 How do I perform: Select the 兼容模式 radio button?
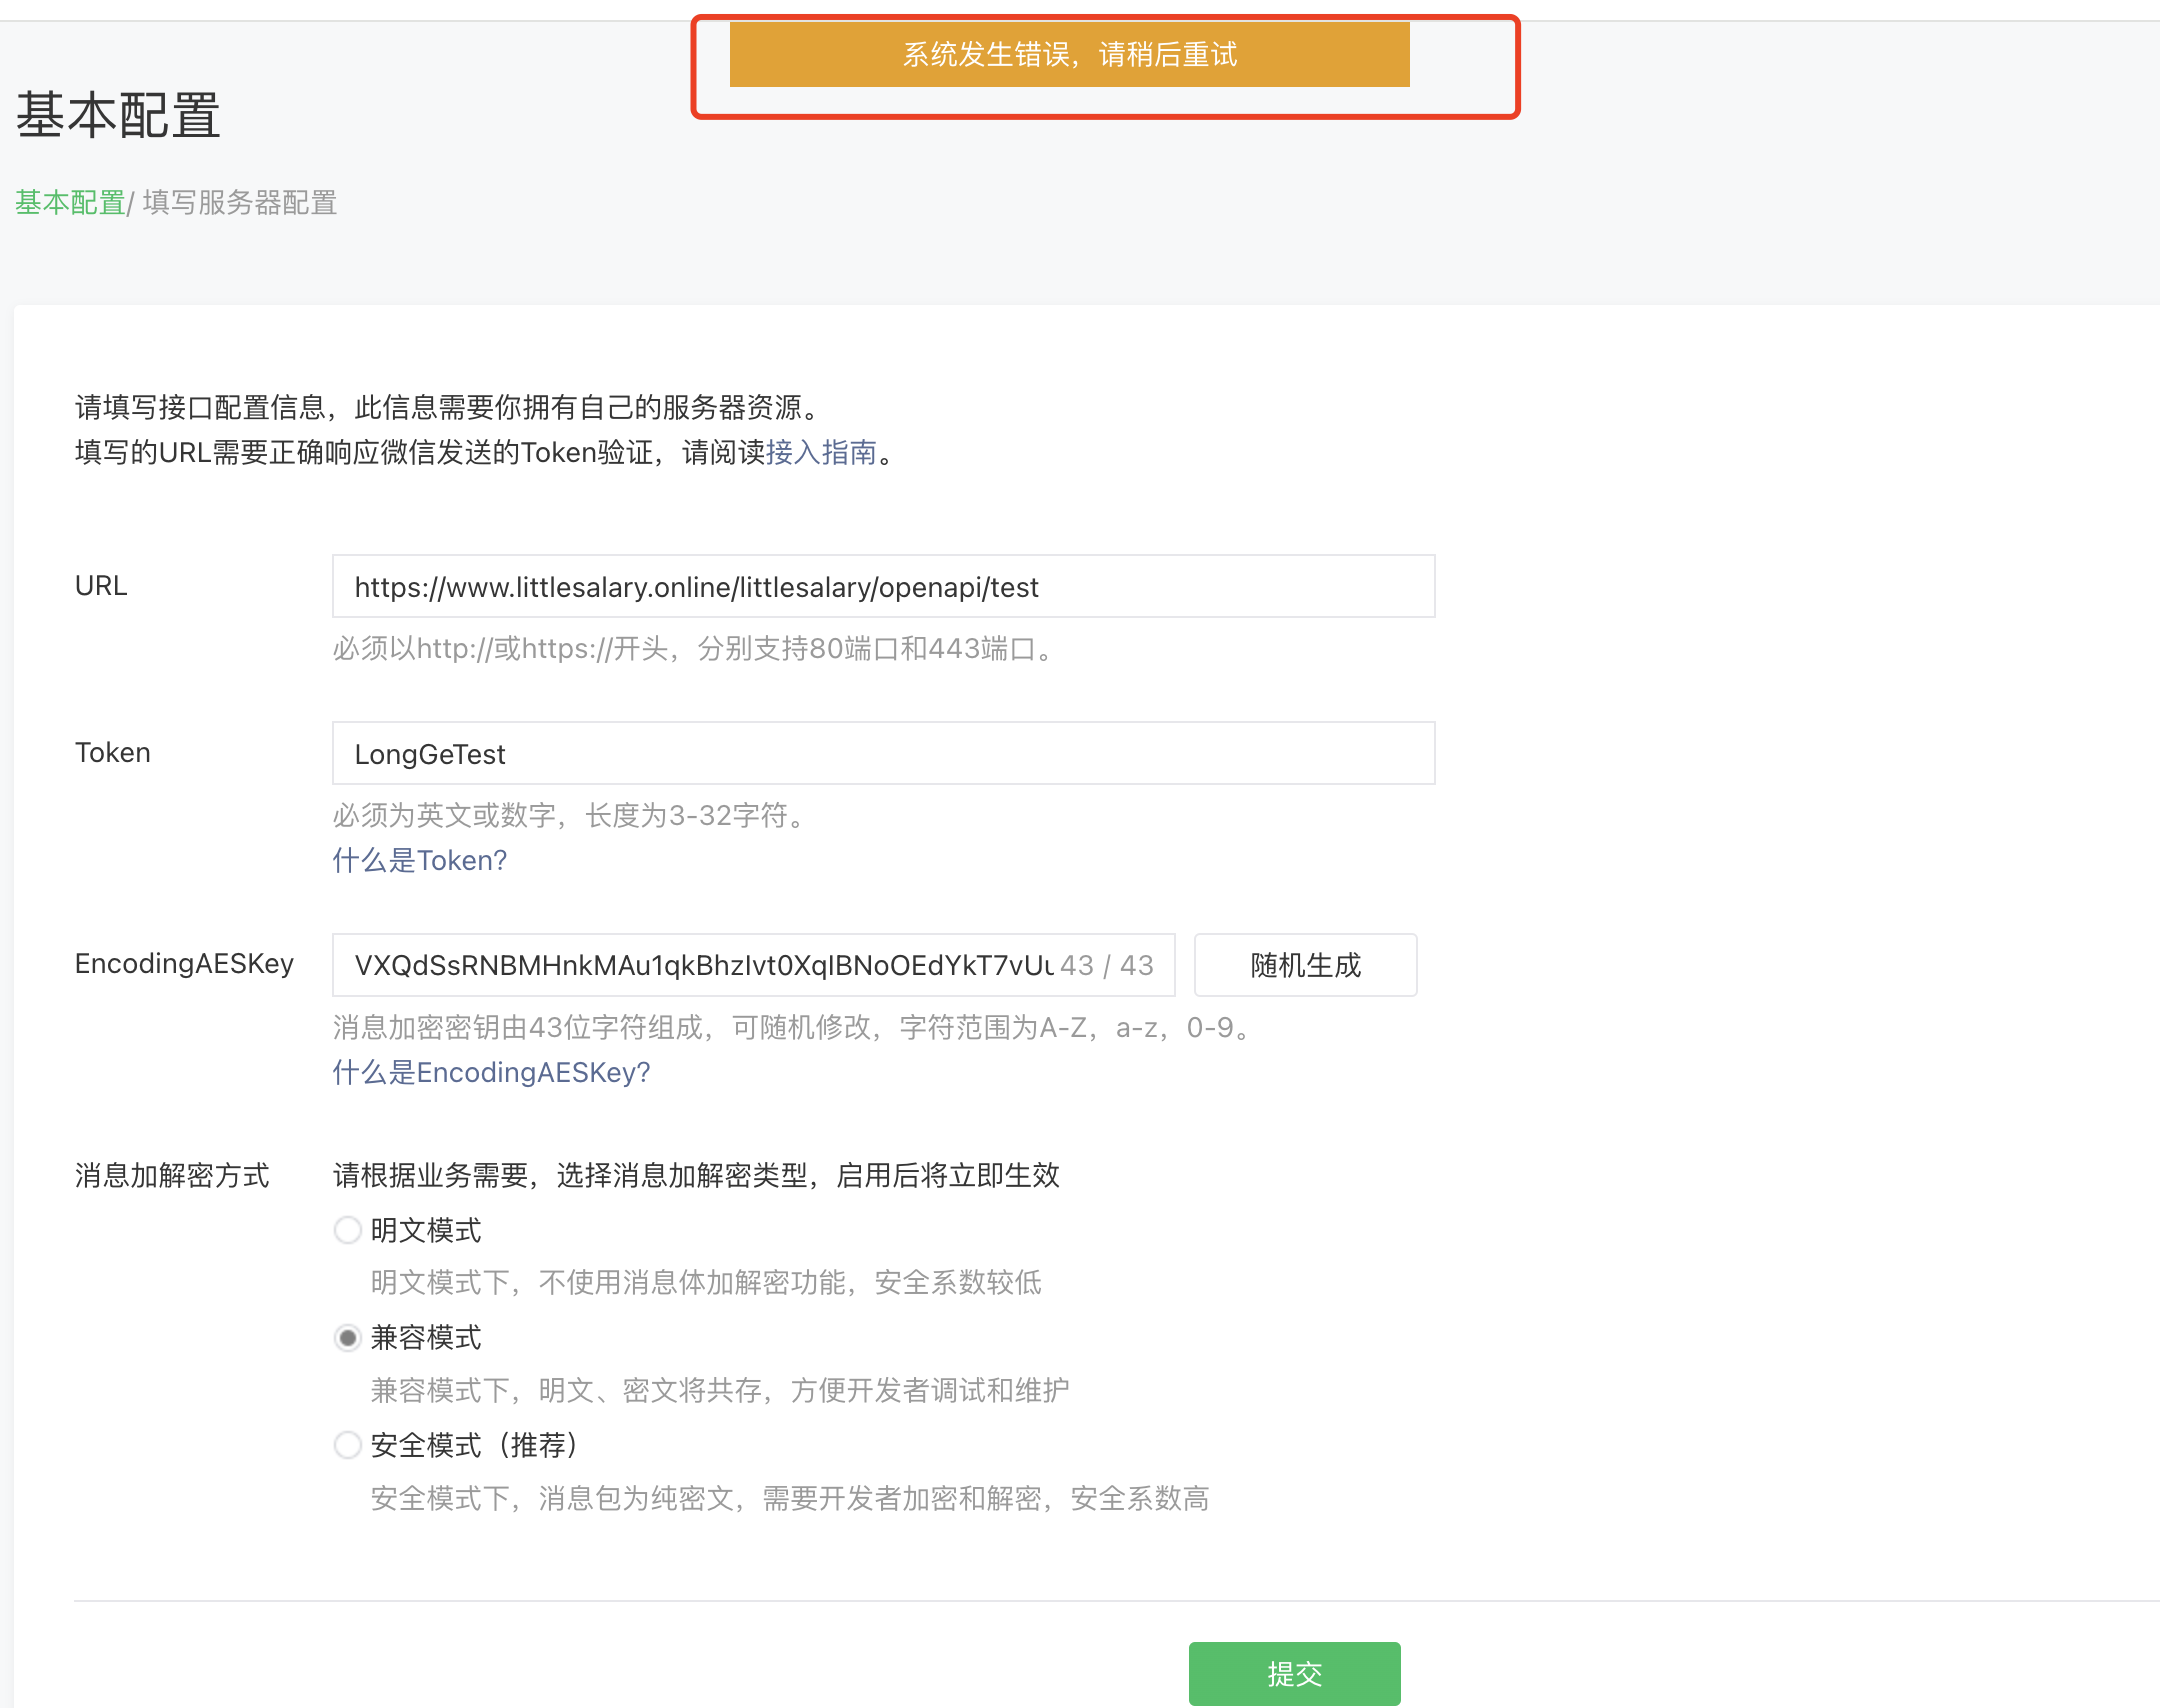pos(347,1338)
